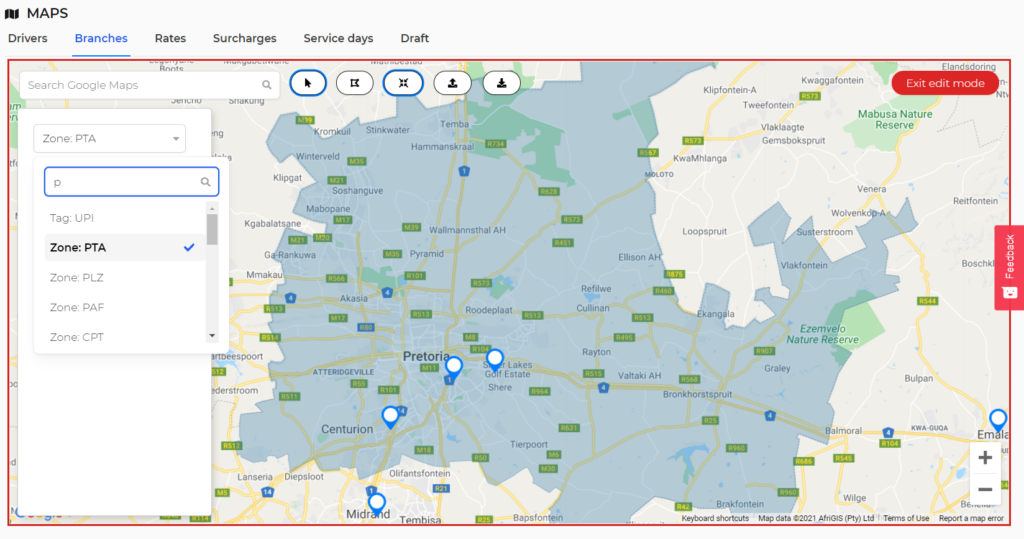The height and width of the screenshot is (539, 1024).
Task: Focus the Search Google Maps field
Action: 150,85
